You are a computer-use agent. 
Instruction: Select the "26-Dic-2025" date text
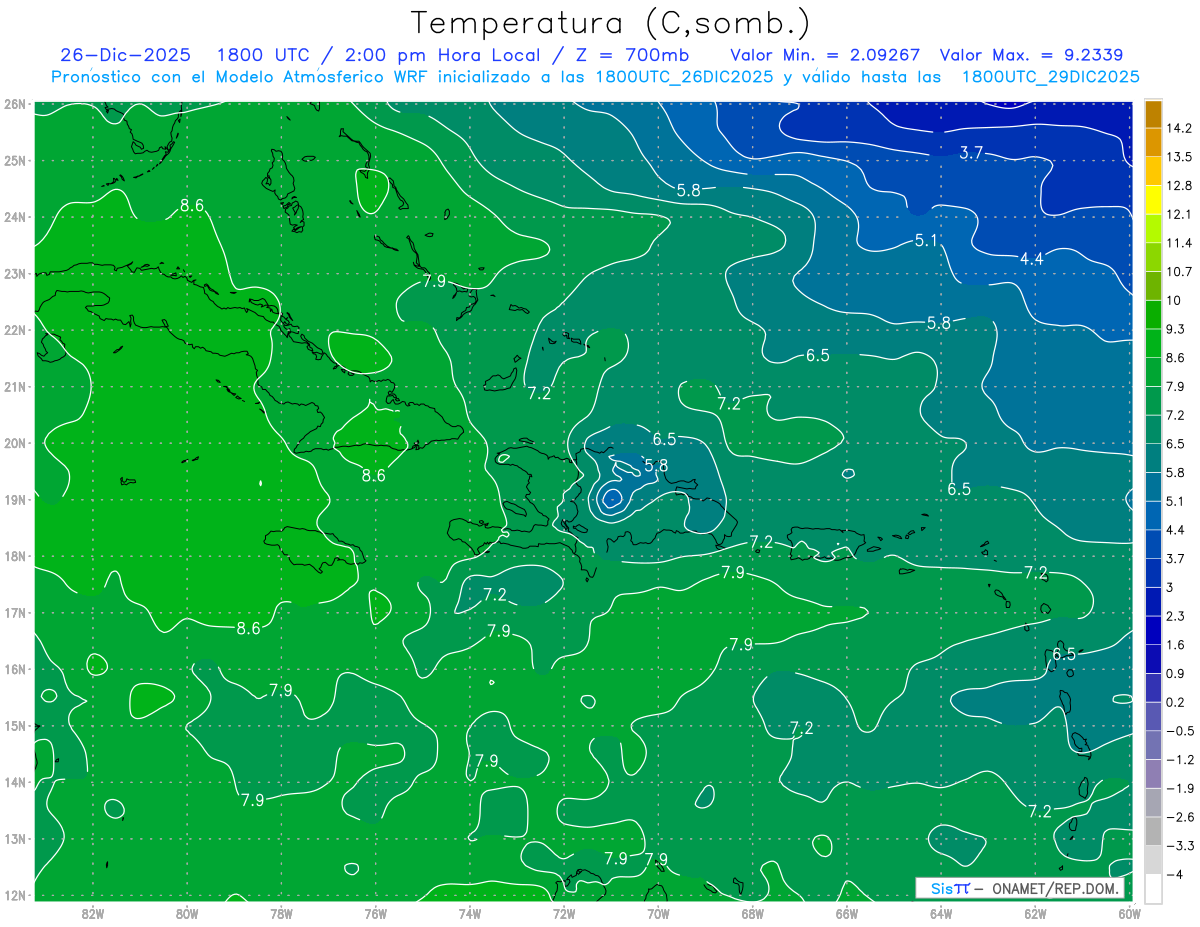click(125, 54)
